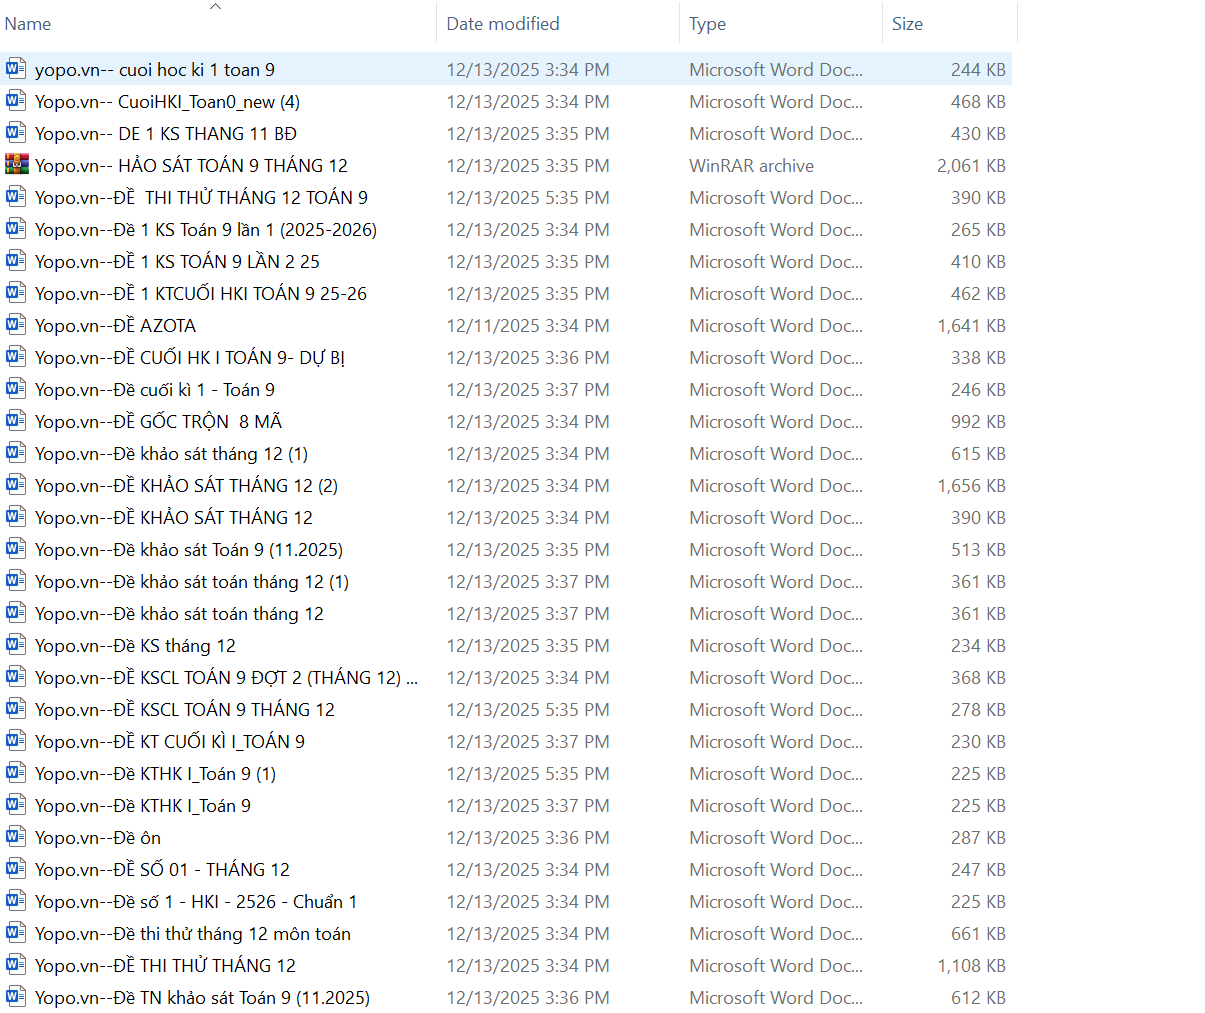Select 'ĐỀ CUỐI HK I TOÁN 9- DỰ BỊ' file
Viewport: 1205px width, 1013px height.
190,358
